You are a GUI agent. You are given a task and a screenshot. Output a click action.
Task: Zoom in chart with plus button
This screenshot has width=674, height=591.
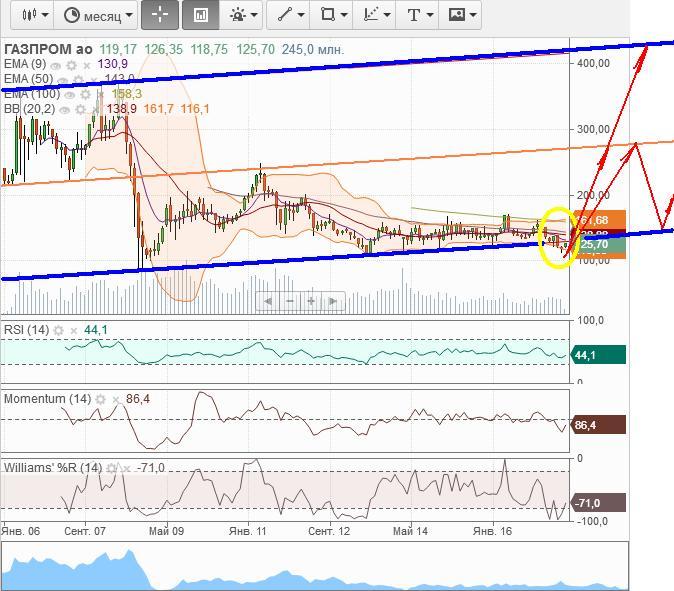tap(311, 300)
